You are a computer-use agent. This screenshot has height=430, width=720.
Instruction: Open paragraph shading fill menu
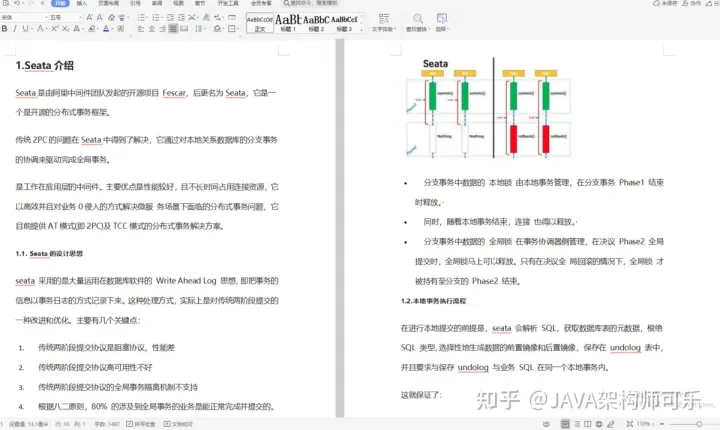tap(218, 28)
